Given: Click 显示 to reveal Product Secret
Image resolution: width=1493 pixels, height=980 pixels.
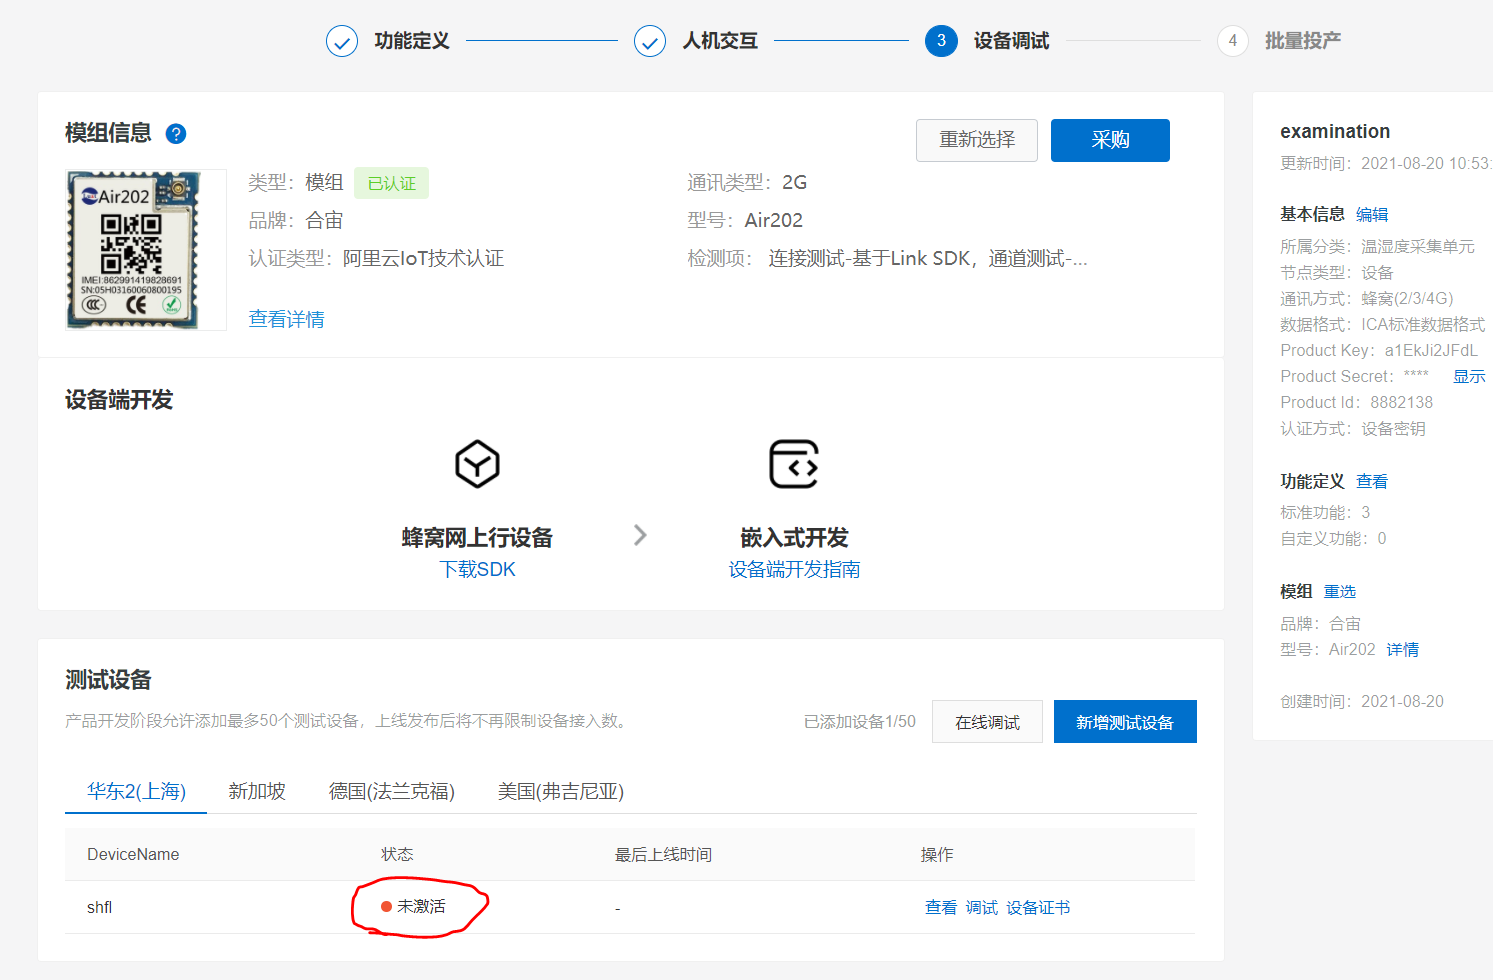Looking at the screenshot, I should point(1468,376).
